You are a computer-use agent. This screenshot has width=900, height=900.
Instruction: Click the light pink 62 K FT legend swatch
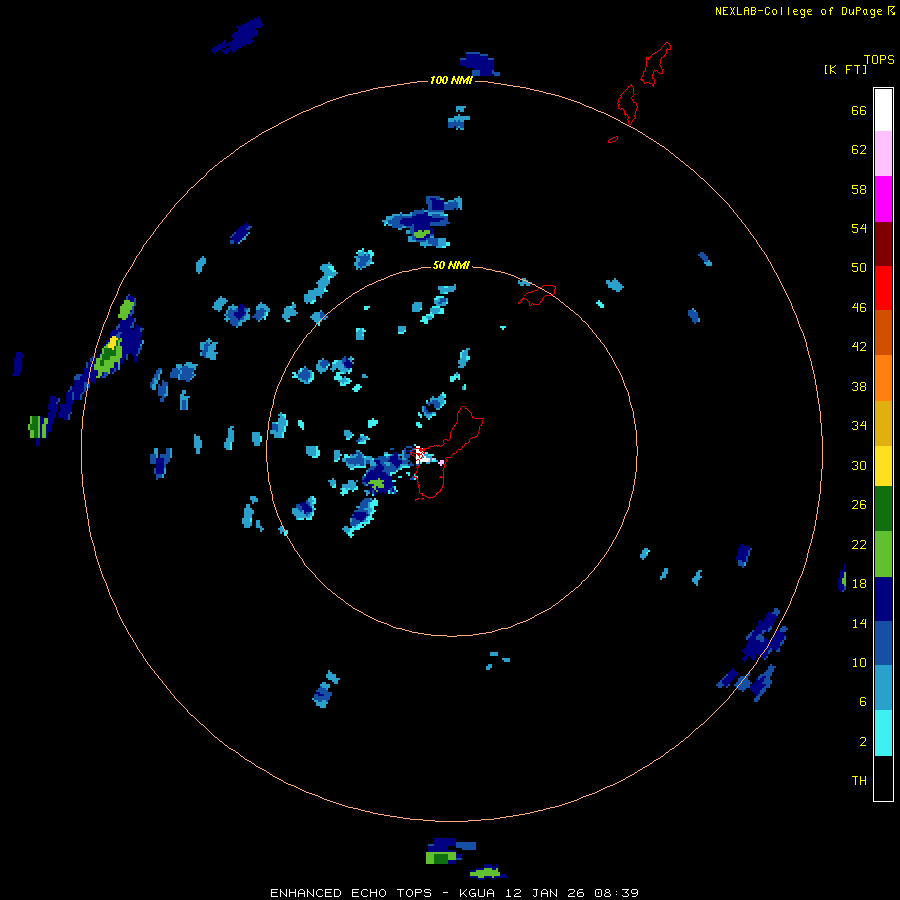tap(883, 154)
